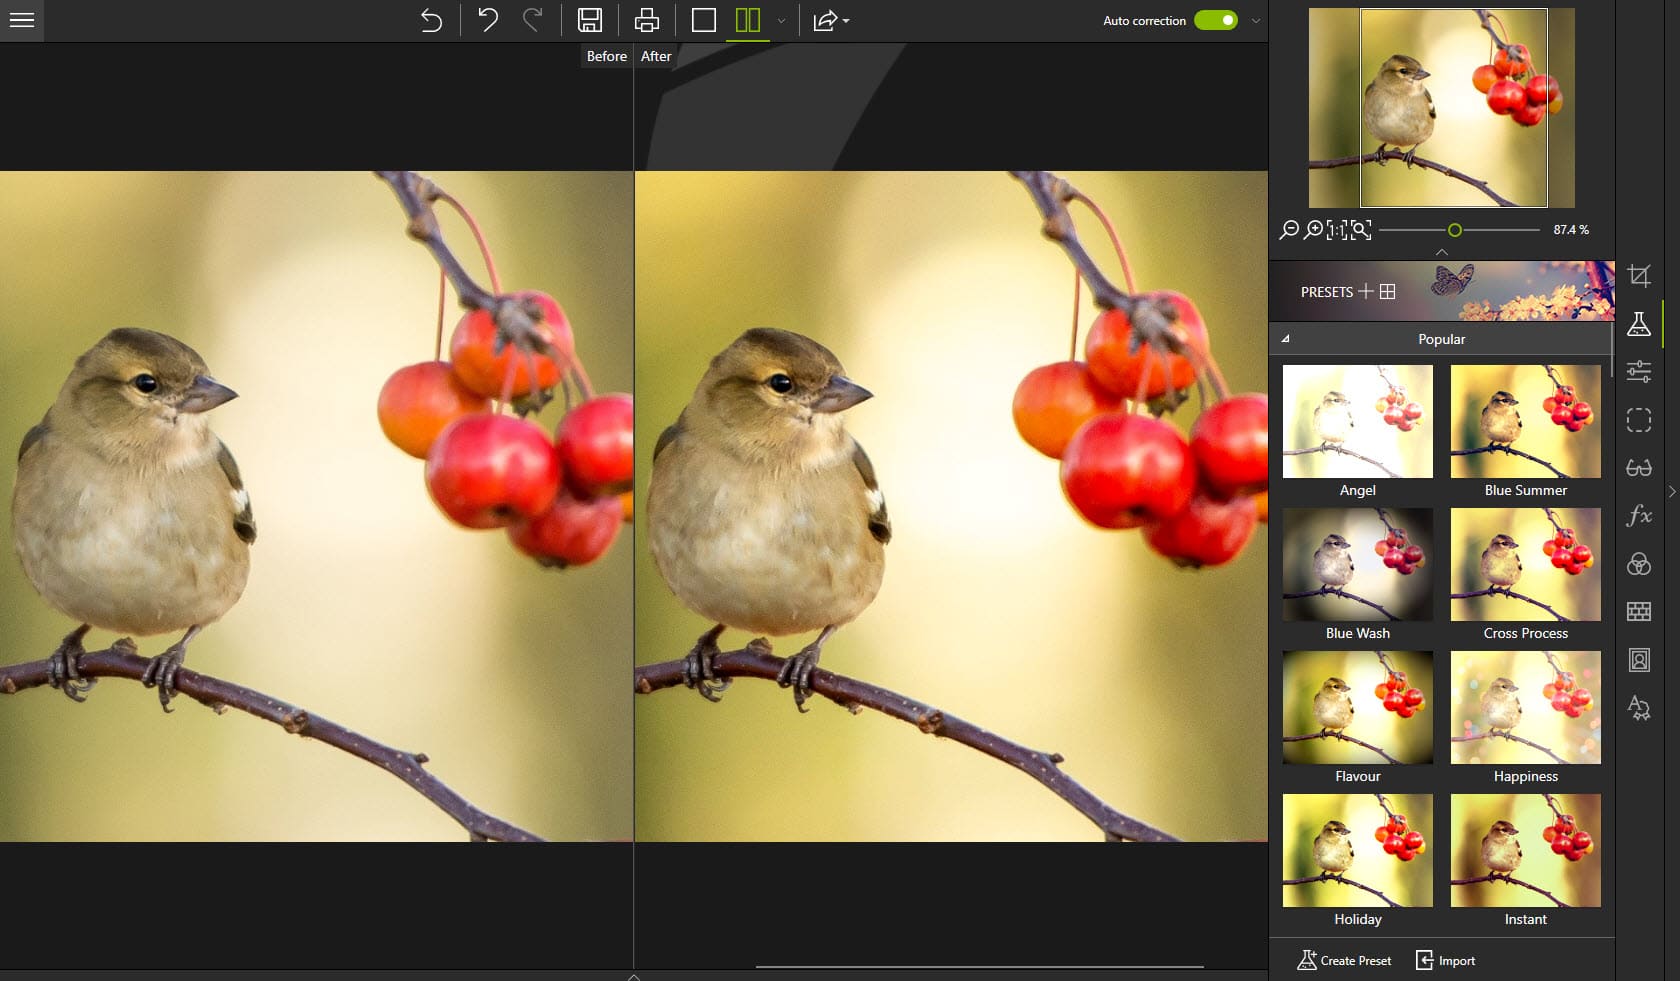
Task: Adjust the zoom level slider handle
Action: click(x=1455, y=230)
